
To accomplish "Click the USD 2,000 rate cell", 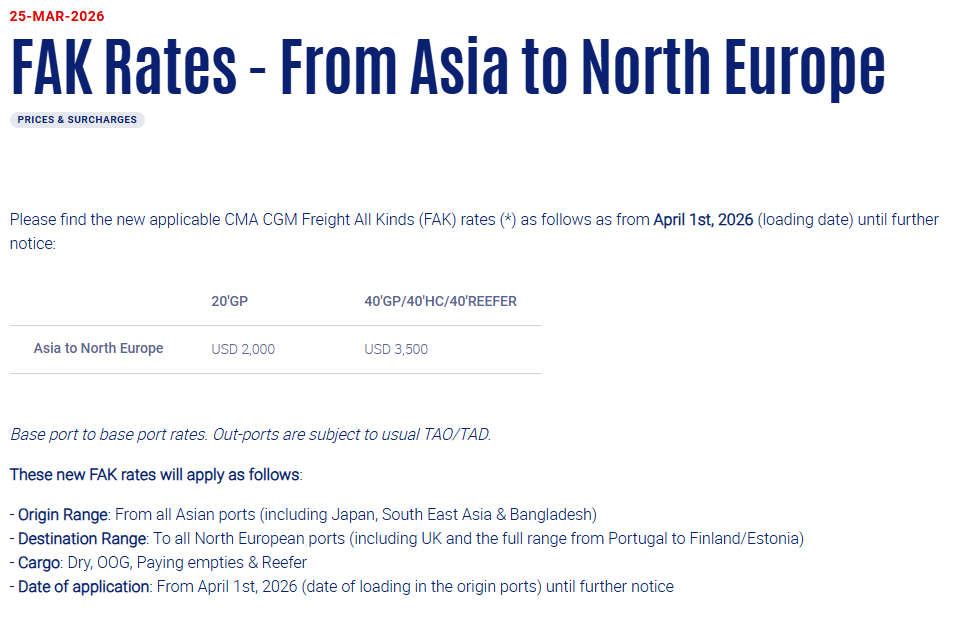I will point(243,349).
